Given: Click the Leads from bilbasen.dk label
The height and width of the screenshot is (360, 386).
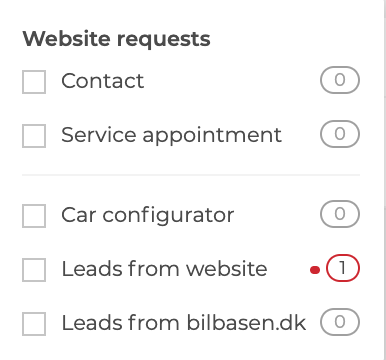Looking at the screenshot, I should click(x=184, y=323).
